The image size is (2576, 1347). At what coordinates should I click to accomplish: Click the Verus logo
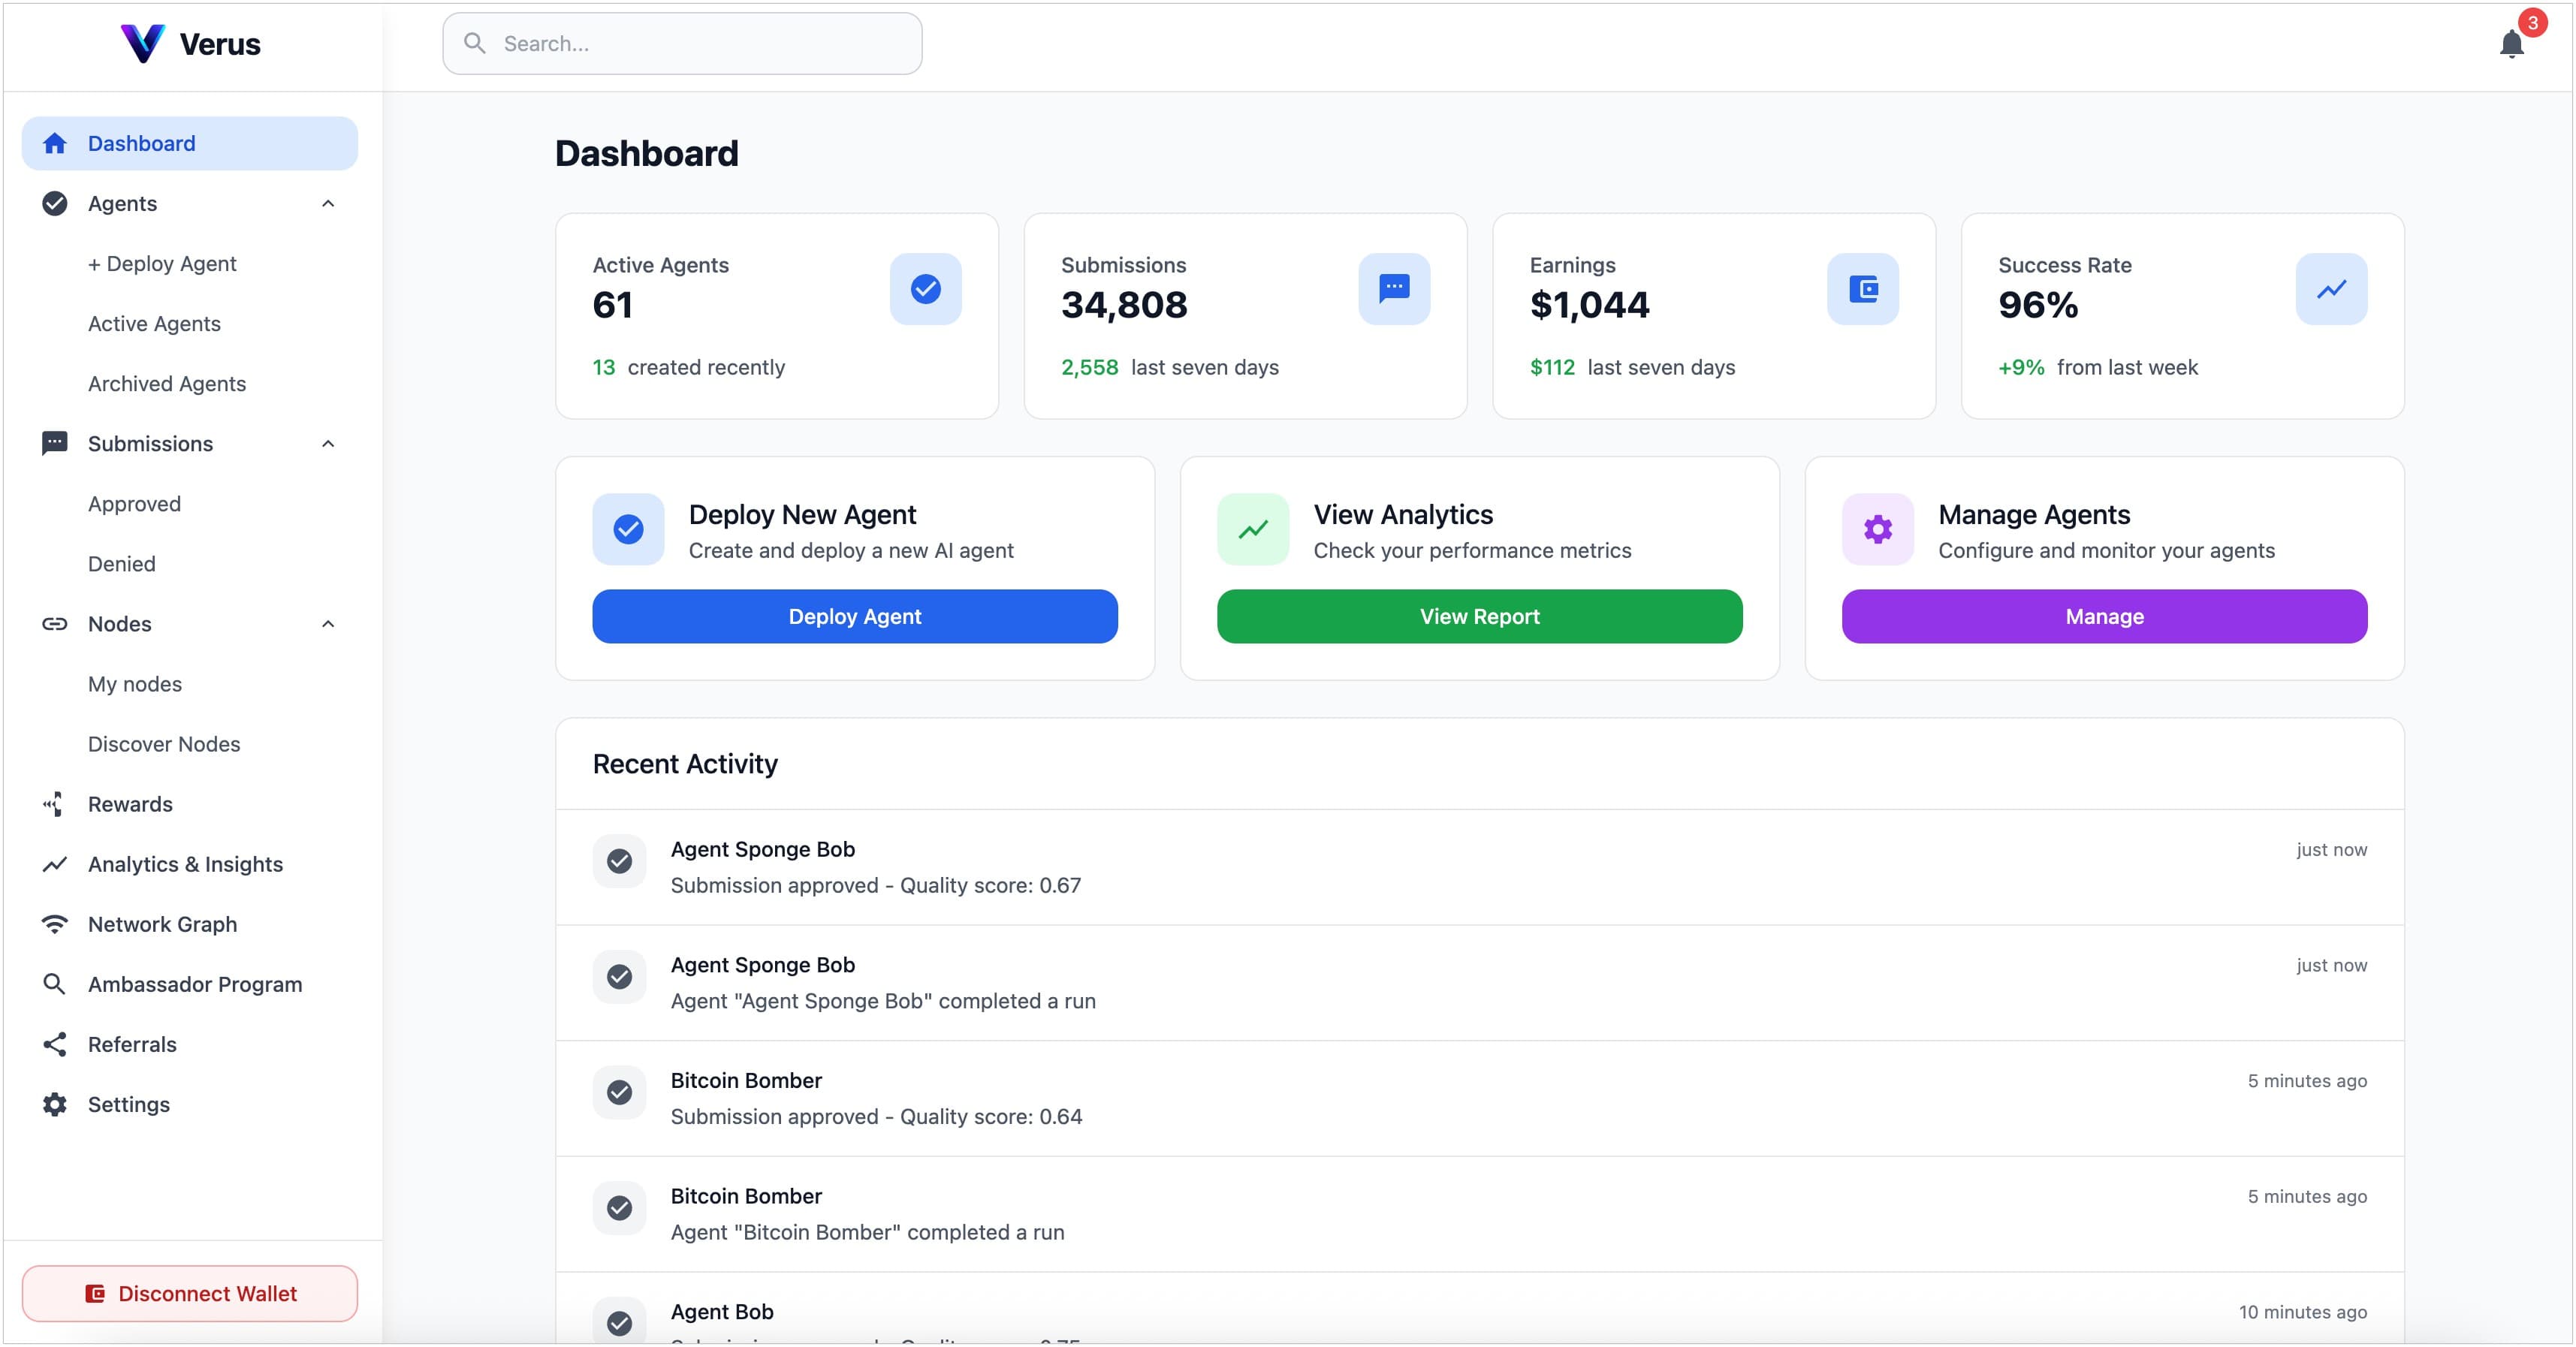click(x=190, y=44)
